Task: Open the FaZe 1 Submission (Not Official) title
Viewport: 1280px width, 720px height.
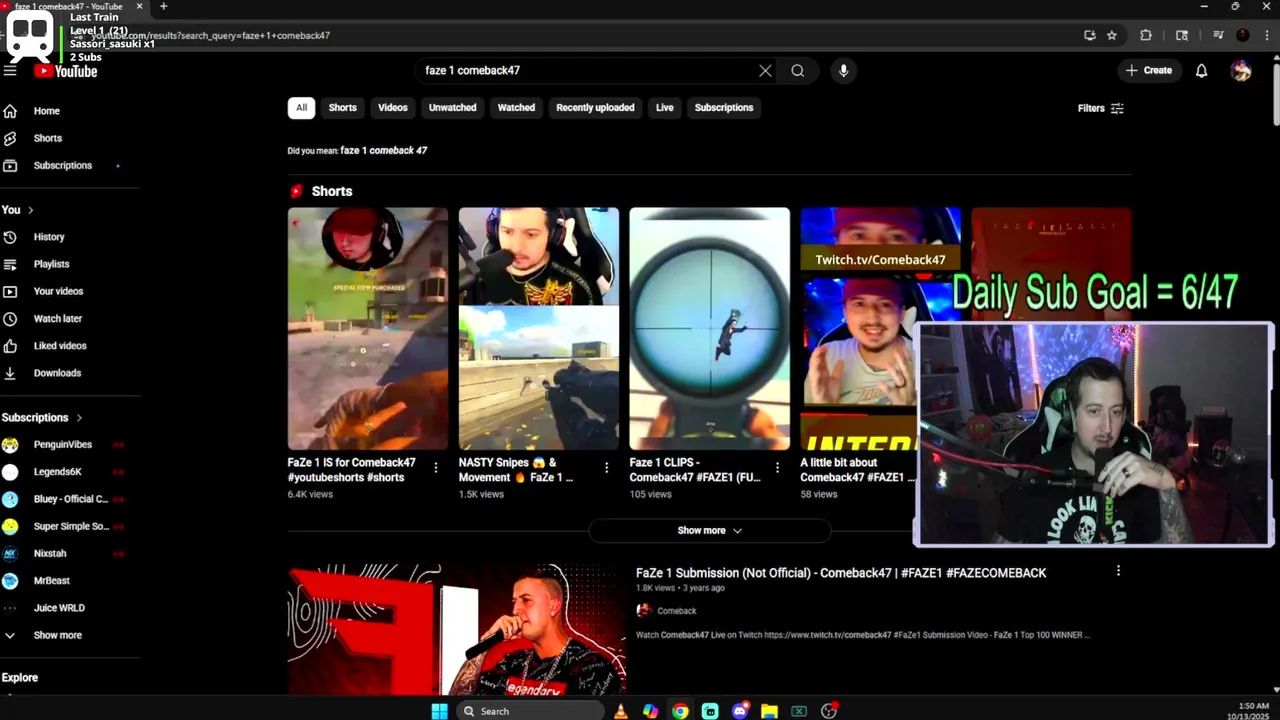Action: click(841, 573)
